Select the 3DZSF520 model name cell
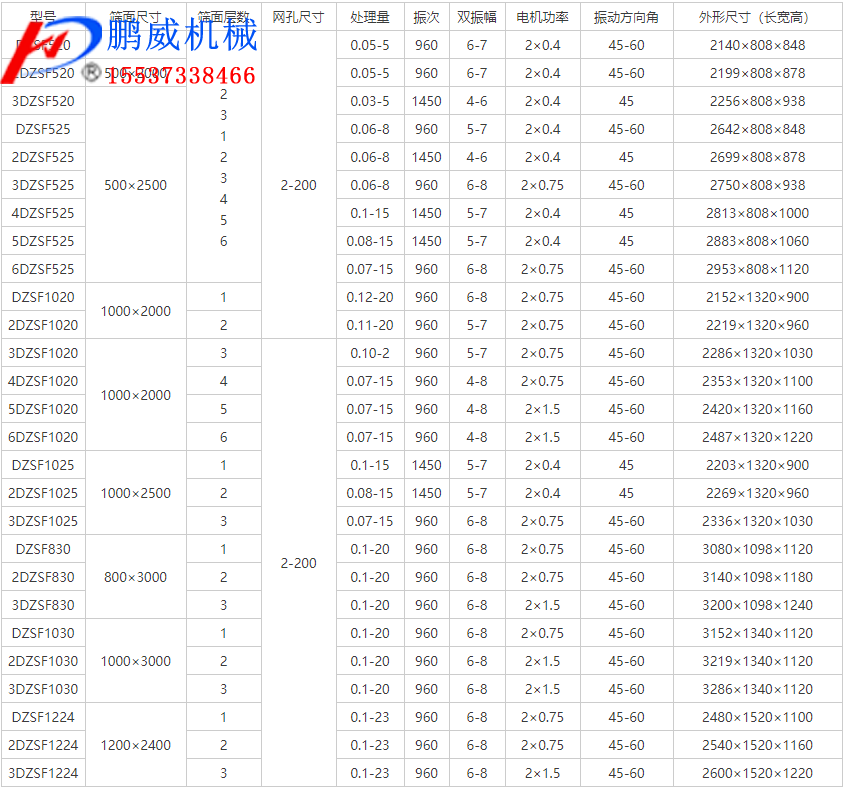 coord(42,100)
